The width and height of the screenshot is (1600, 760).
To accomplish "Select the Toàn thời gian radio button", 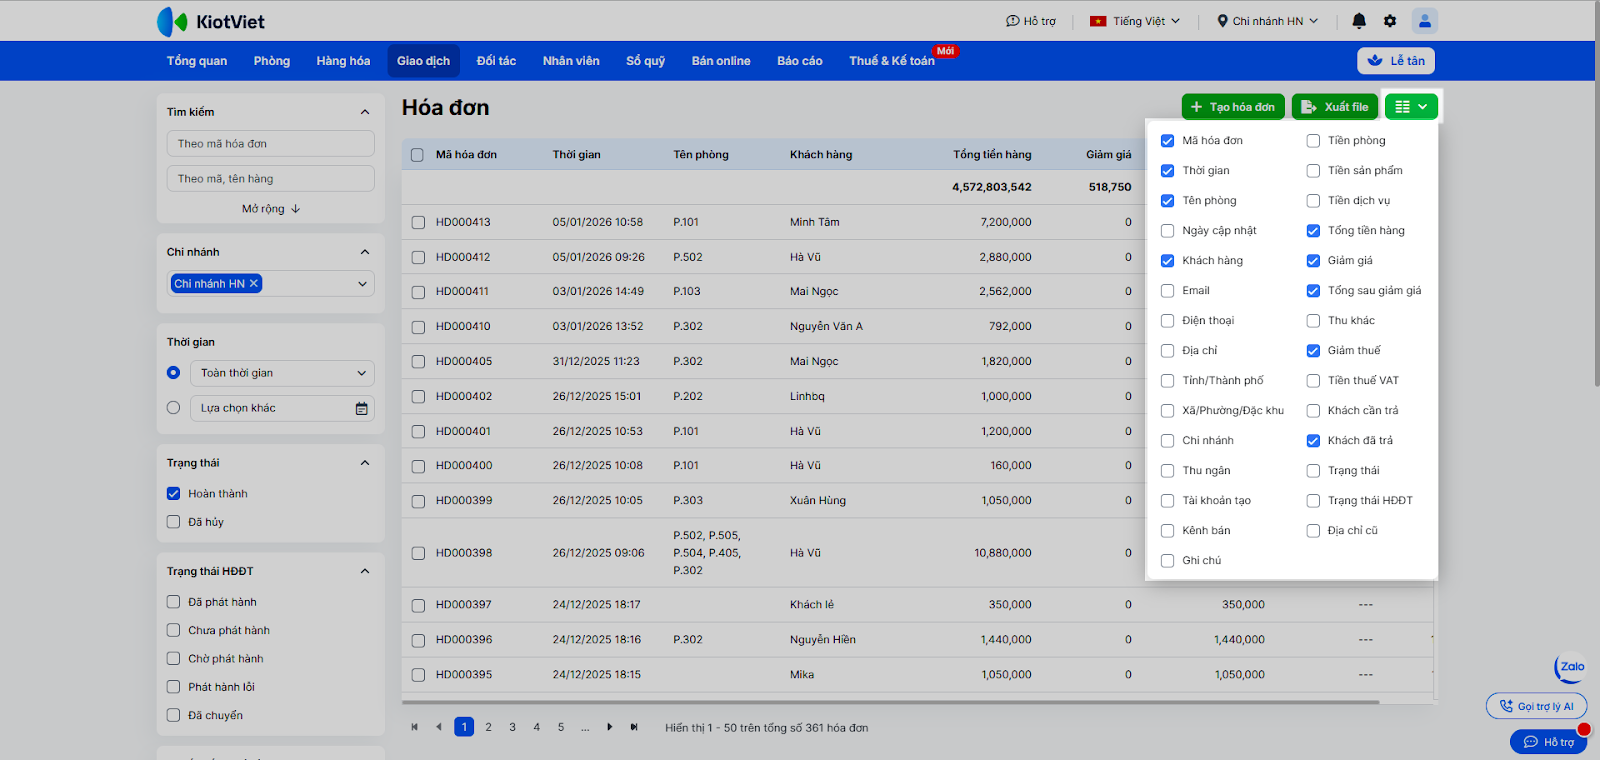I will tap(174, 373).
